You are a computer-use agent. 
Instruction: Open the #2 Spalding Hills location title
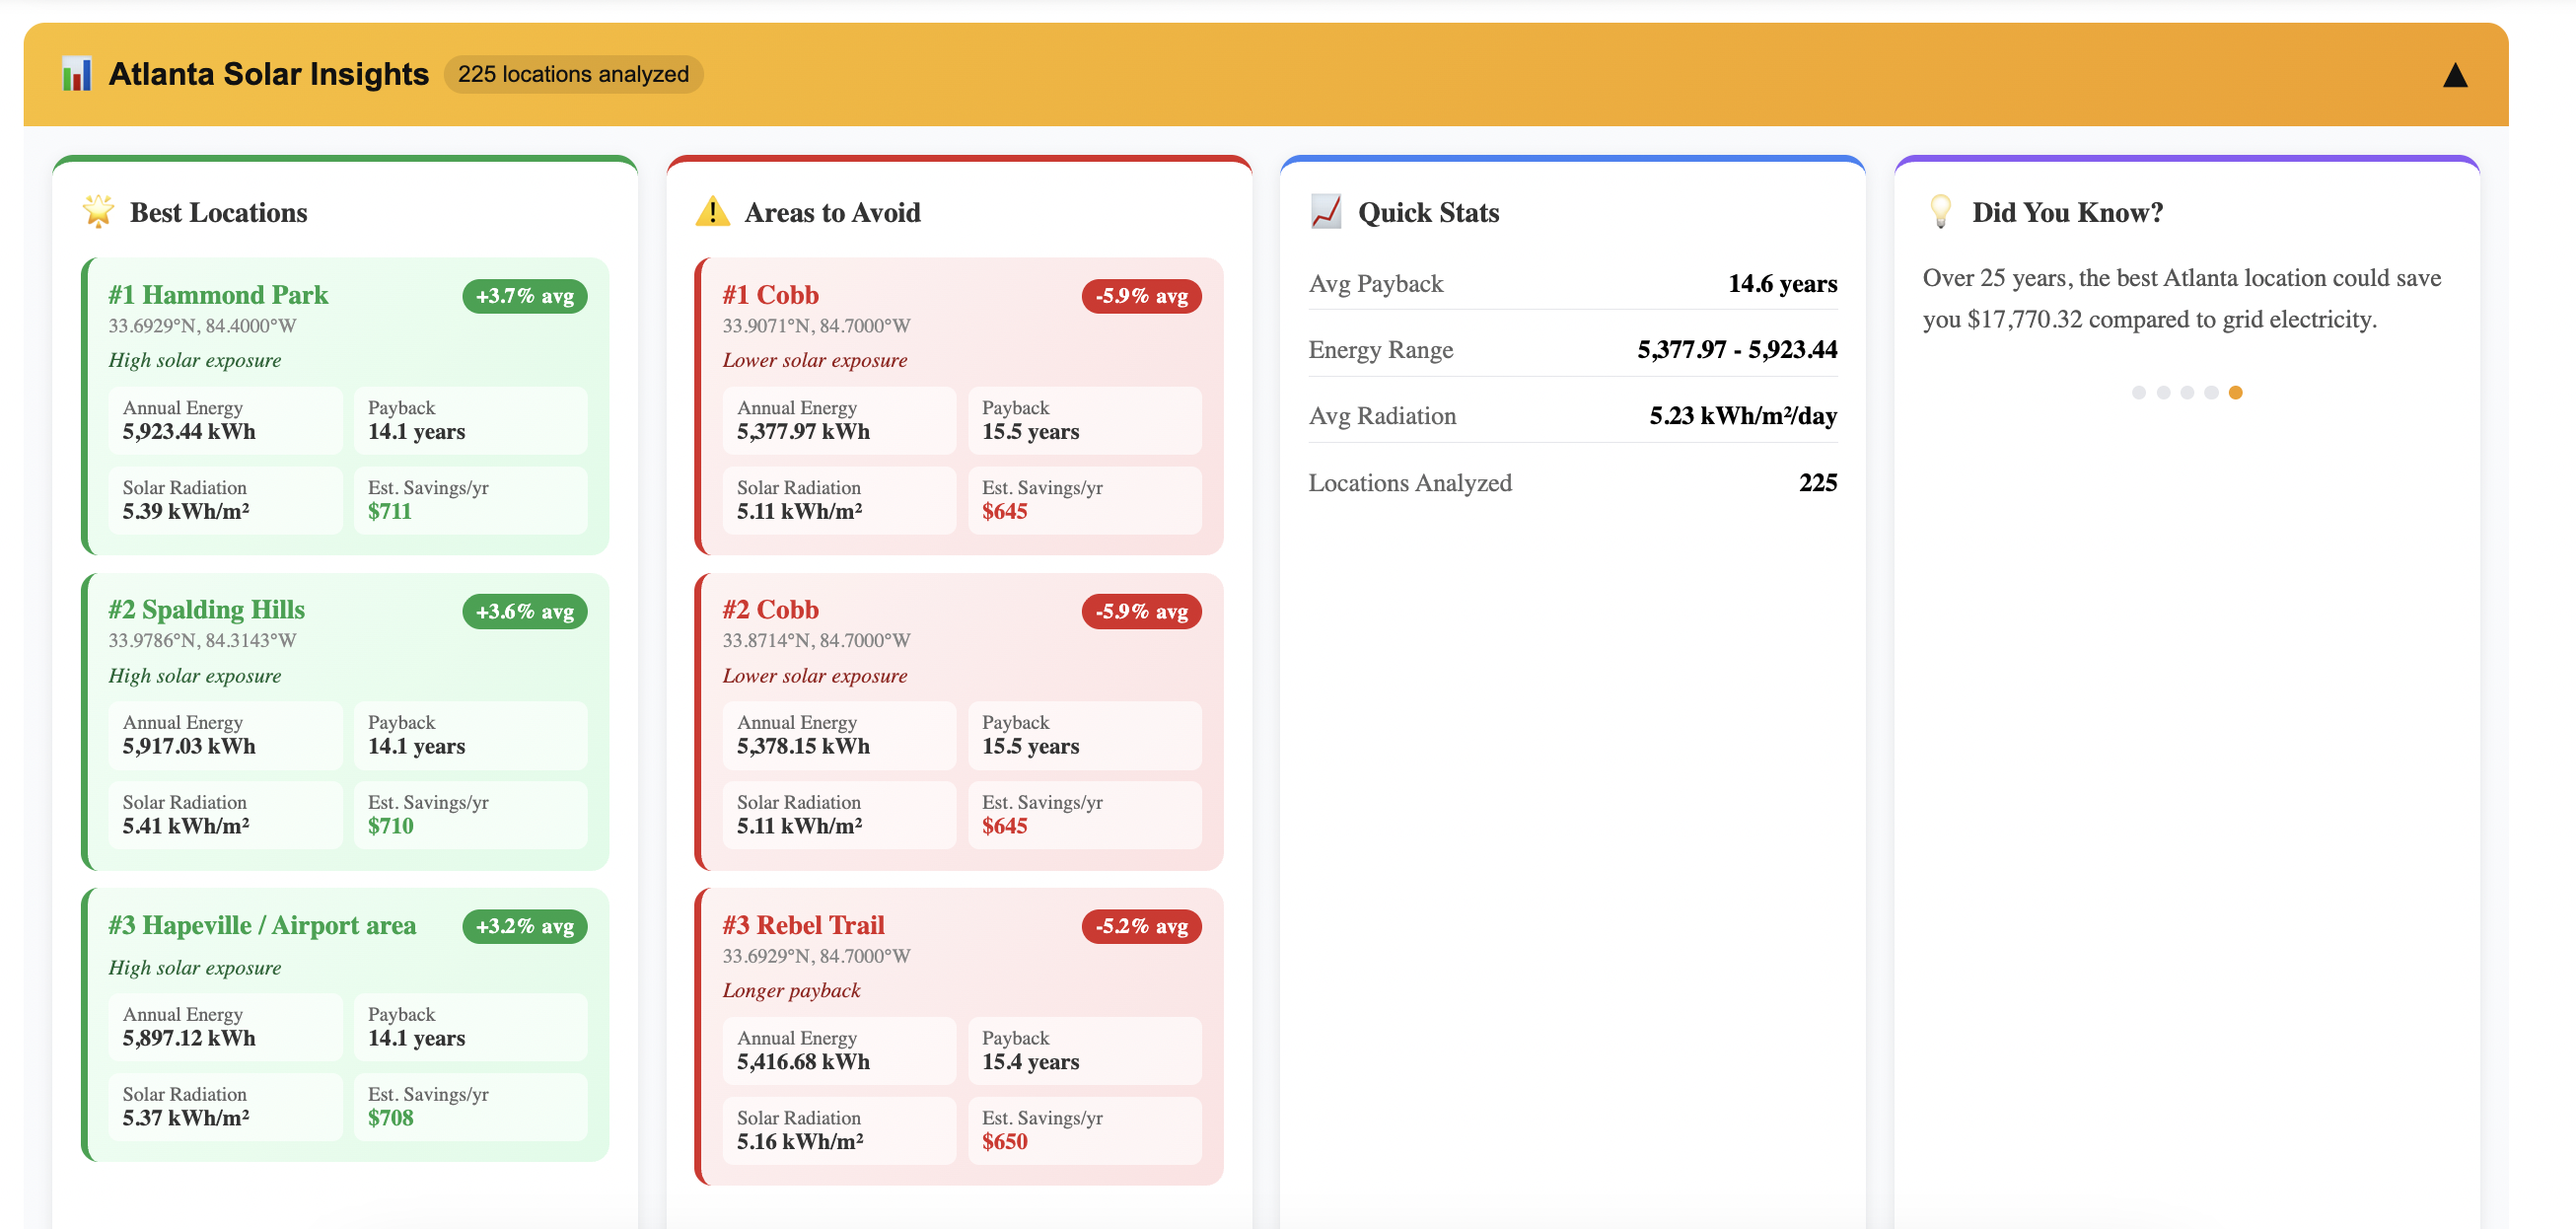207,610
